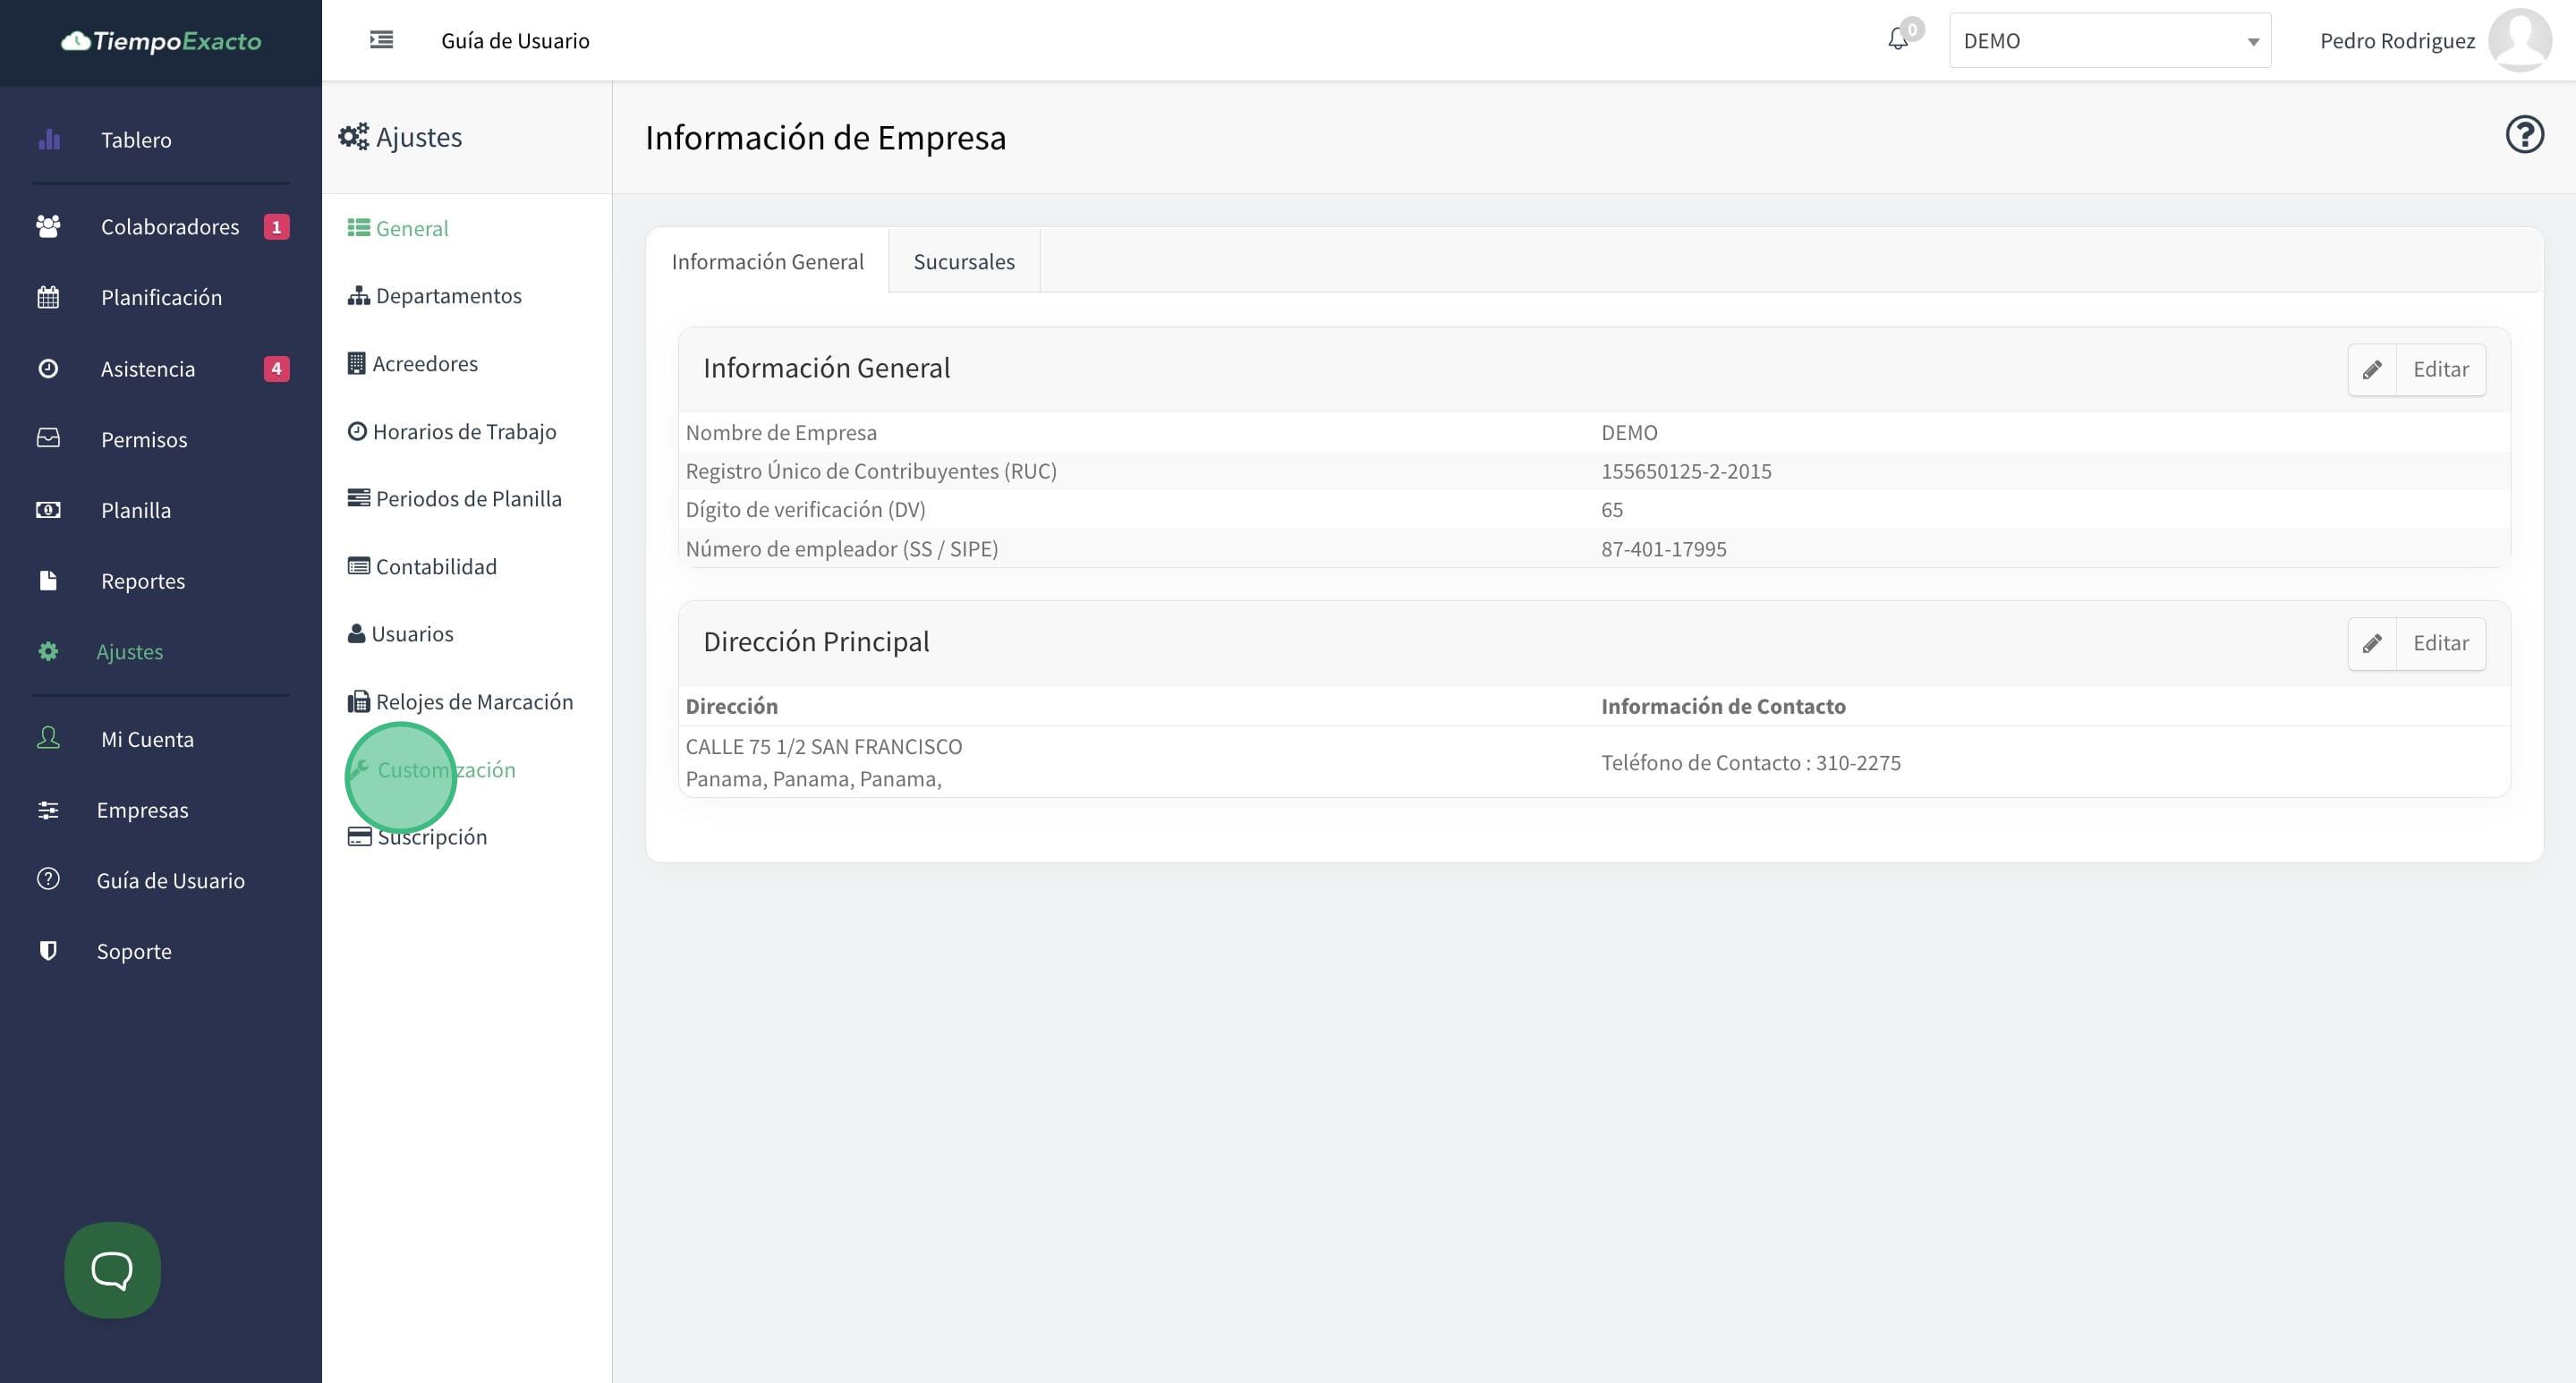Click the Soporte shield icon
This screenshot has height=1383, width=2576.
point(48,950)
